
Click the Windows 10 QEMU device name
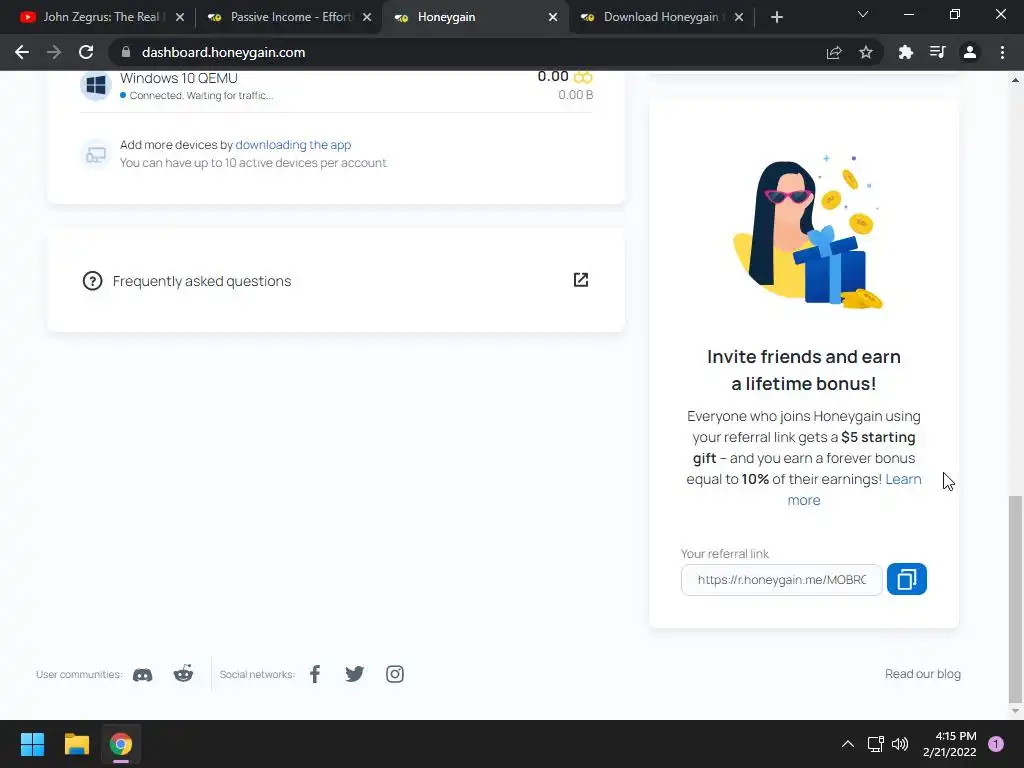(179, 78)
